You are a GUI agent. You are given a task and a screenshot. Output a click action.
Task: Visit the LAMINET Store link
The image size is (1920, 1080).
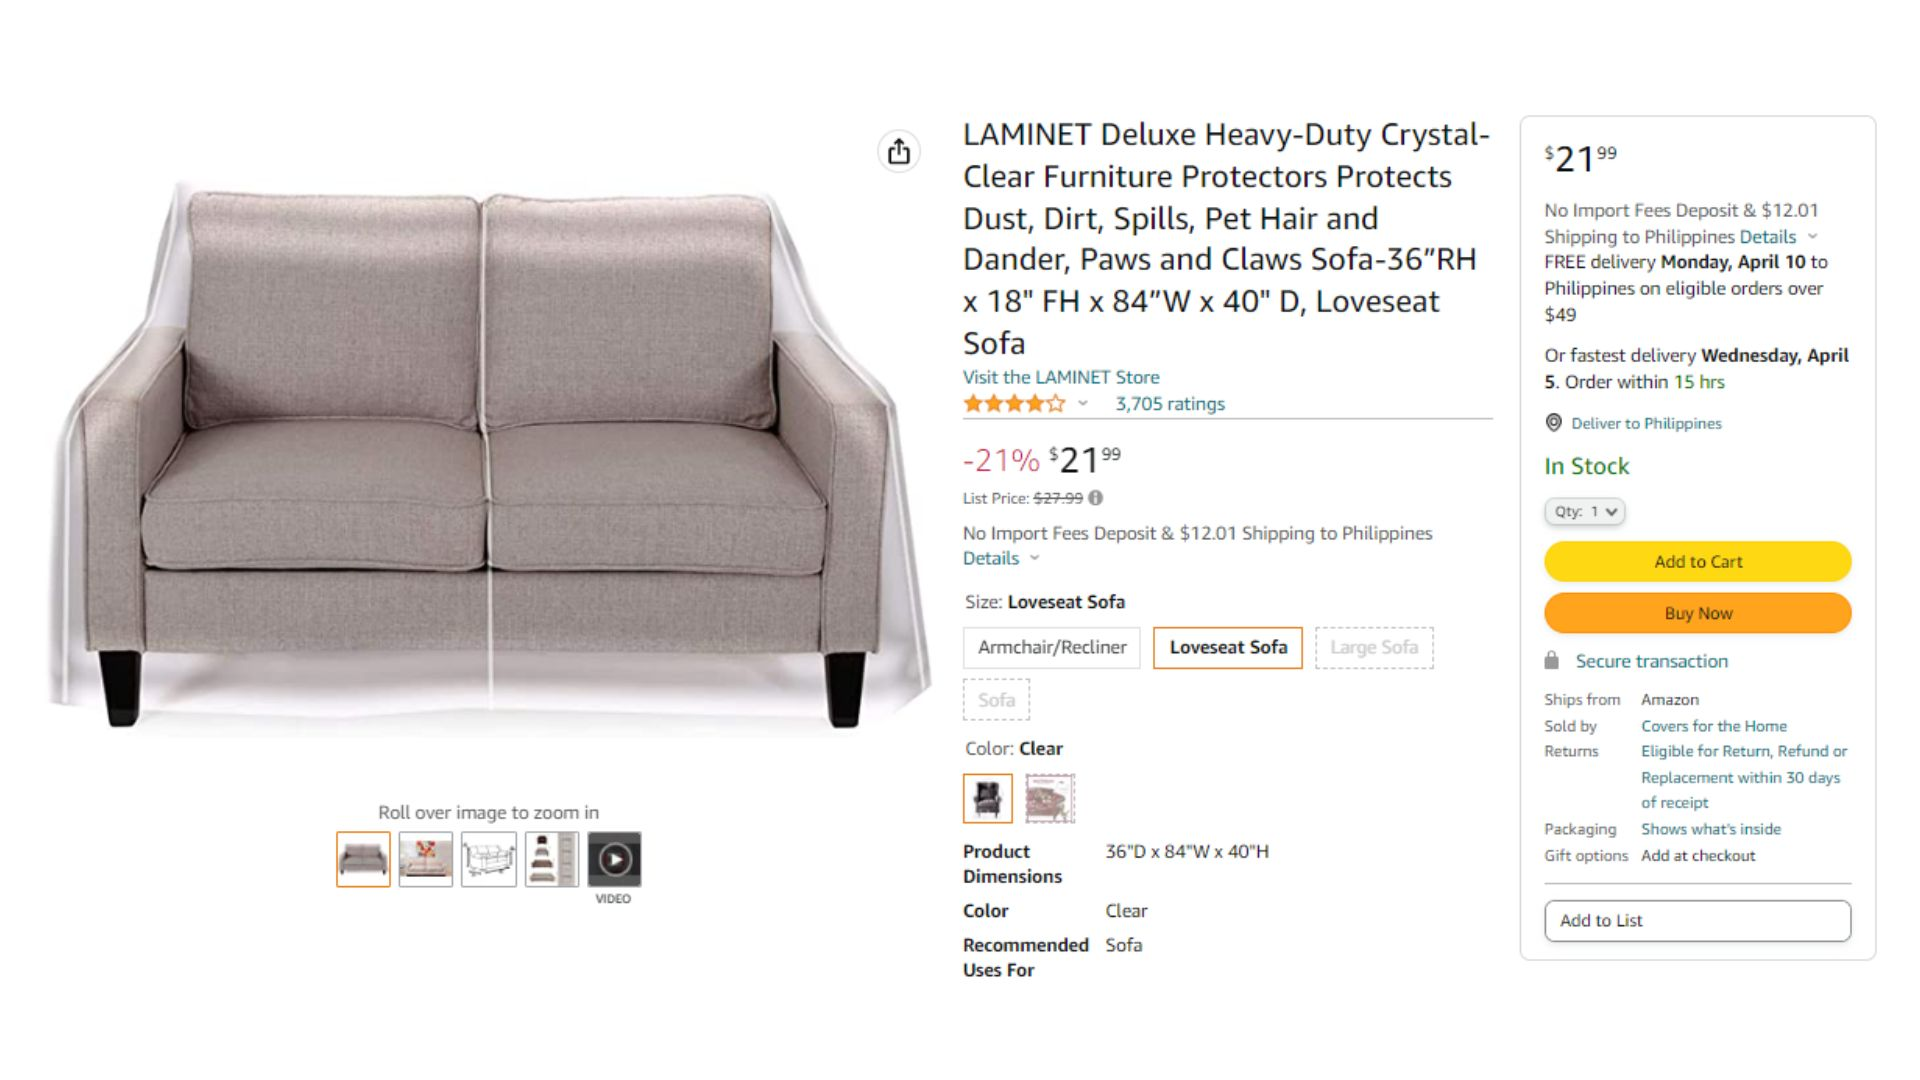[1061, 377]
